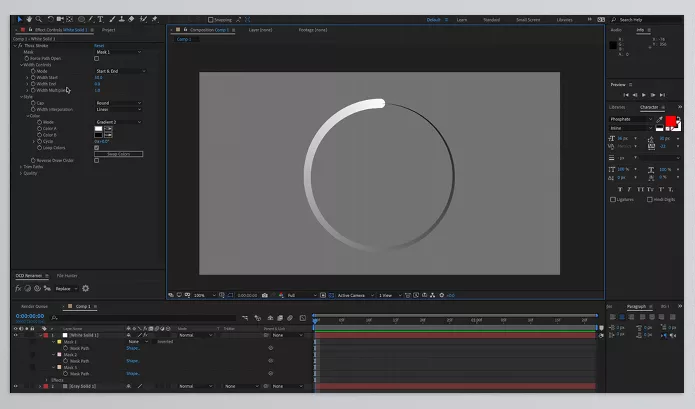Select the Rotation tool
This screenshot has width=695, height=409.
click(x=51, y=19)
